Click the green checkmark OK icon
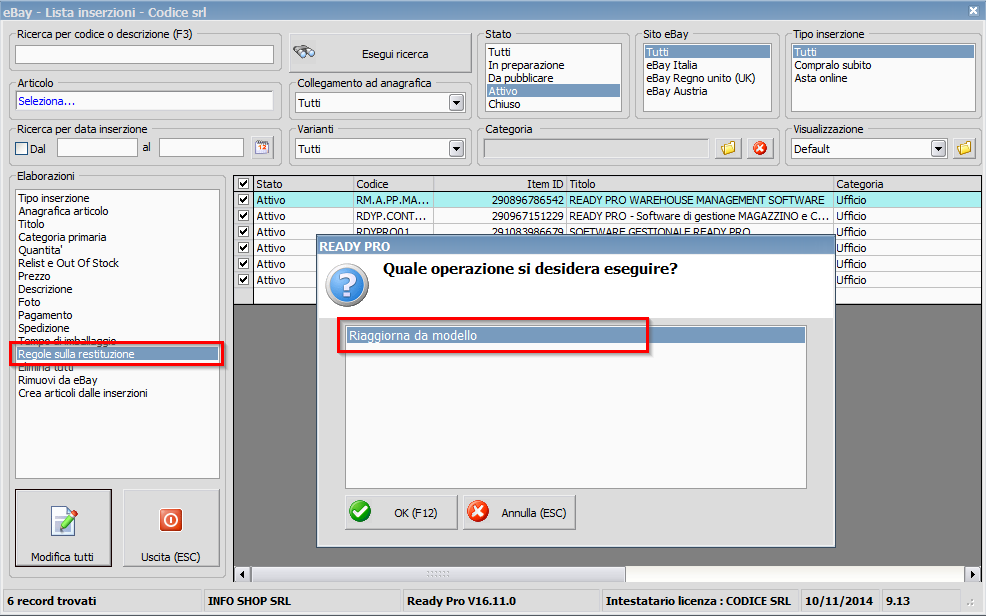This screenshot has width=986, height=616. click(x=360, y=512)
